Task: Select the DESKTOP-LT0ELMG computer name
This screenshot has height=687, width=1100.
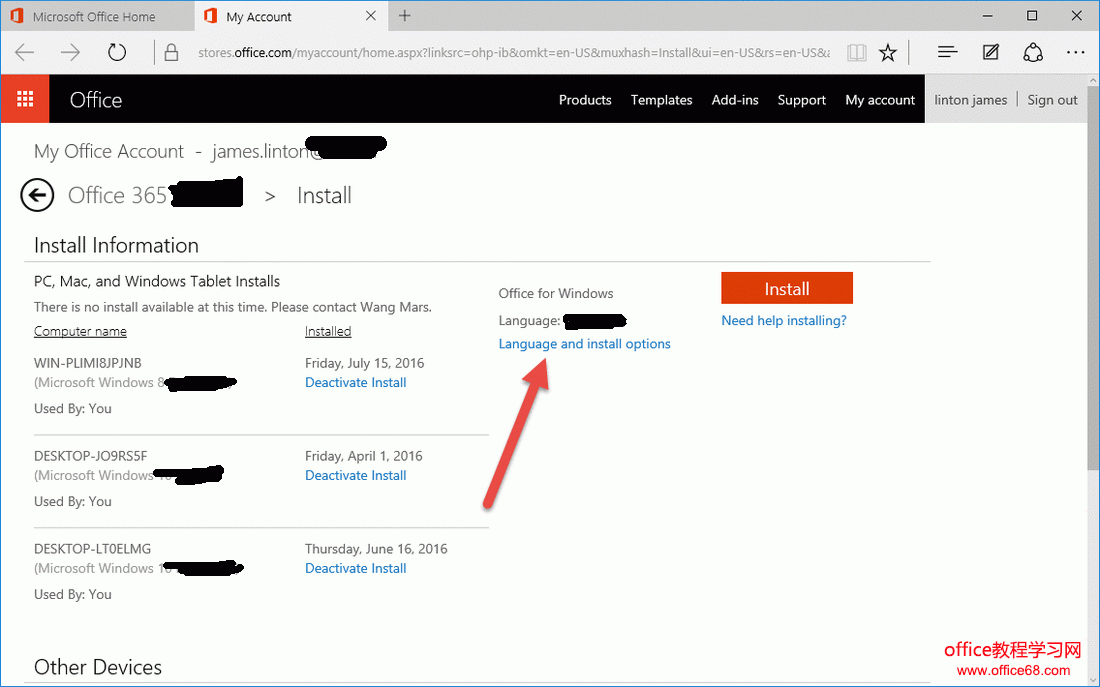Action: tap(93, 549)
